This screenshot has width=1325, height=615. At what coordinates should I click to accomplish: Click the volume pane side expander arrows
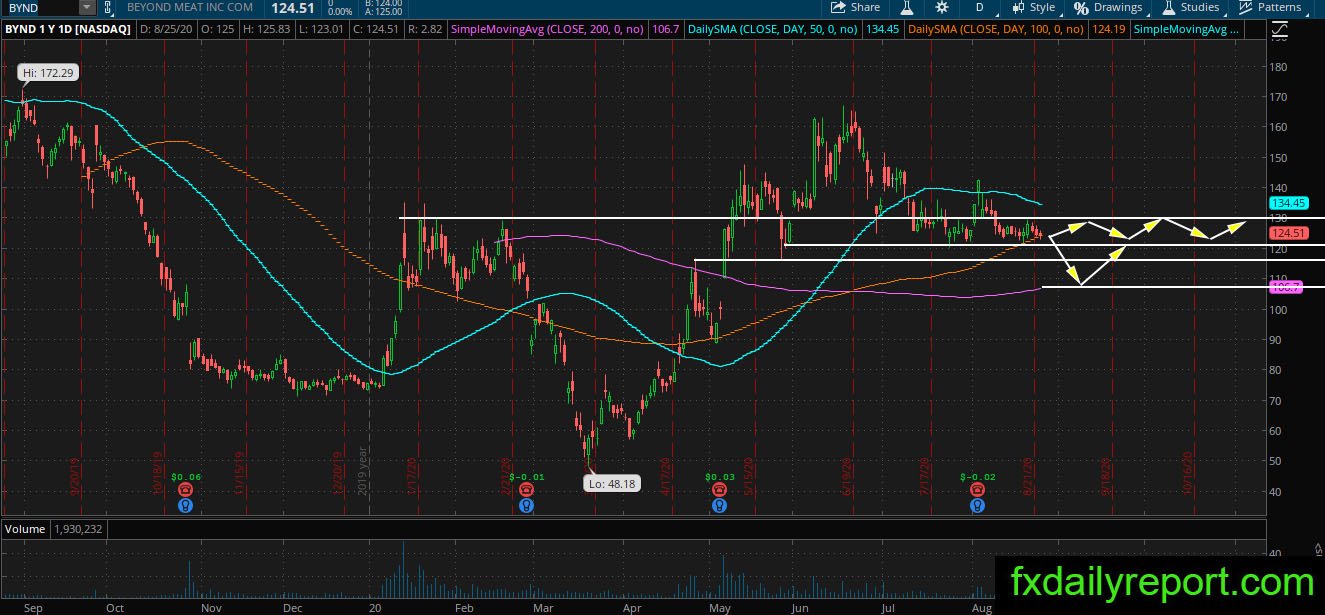1317,547
